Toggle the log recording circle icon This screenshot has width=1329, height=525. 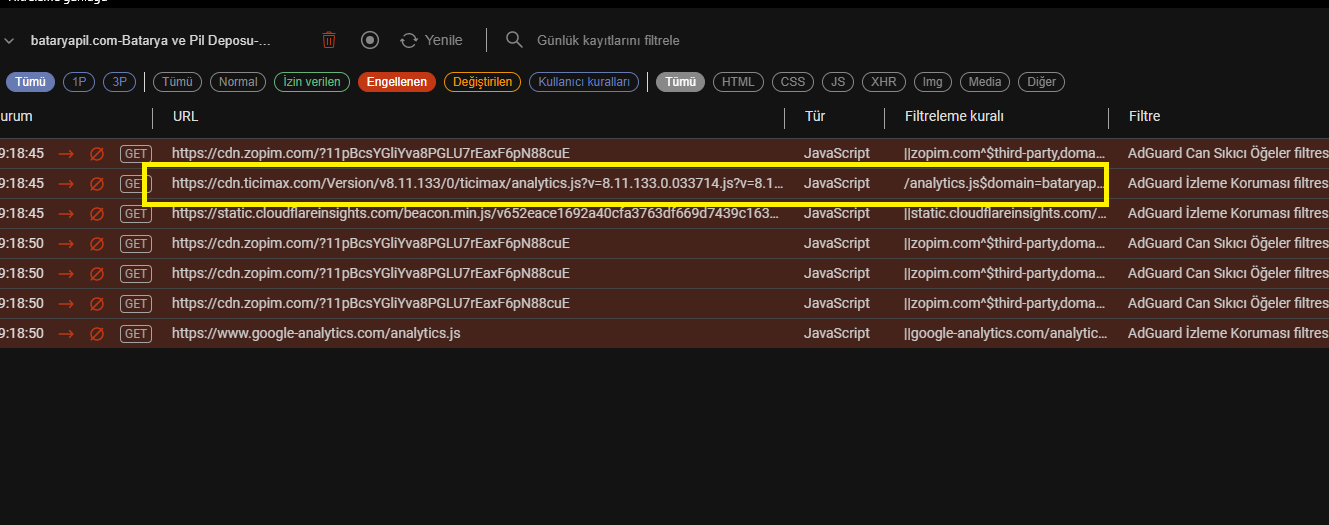pyautogui.click(x=370, y=40)
